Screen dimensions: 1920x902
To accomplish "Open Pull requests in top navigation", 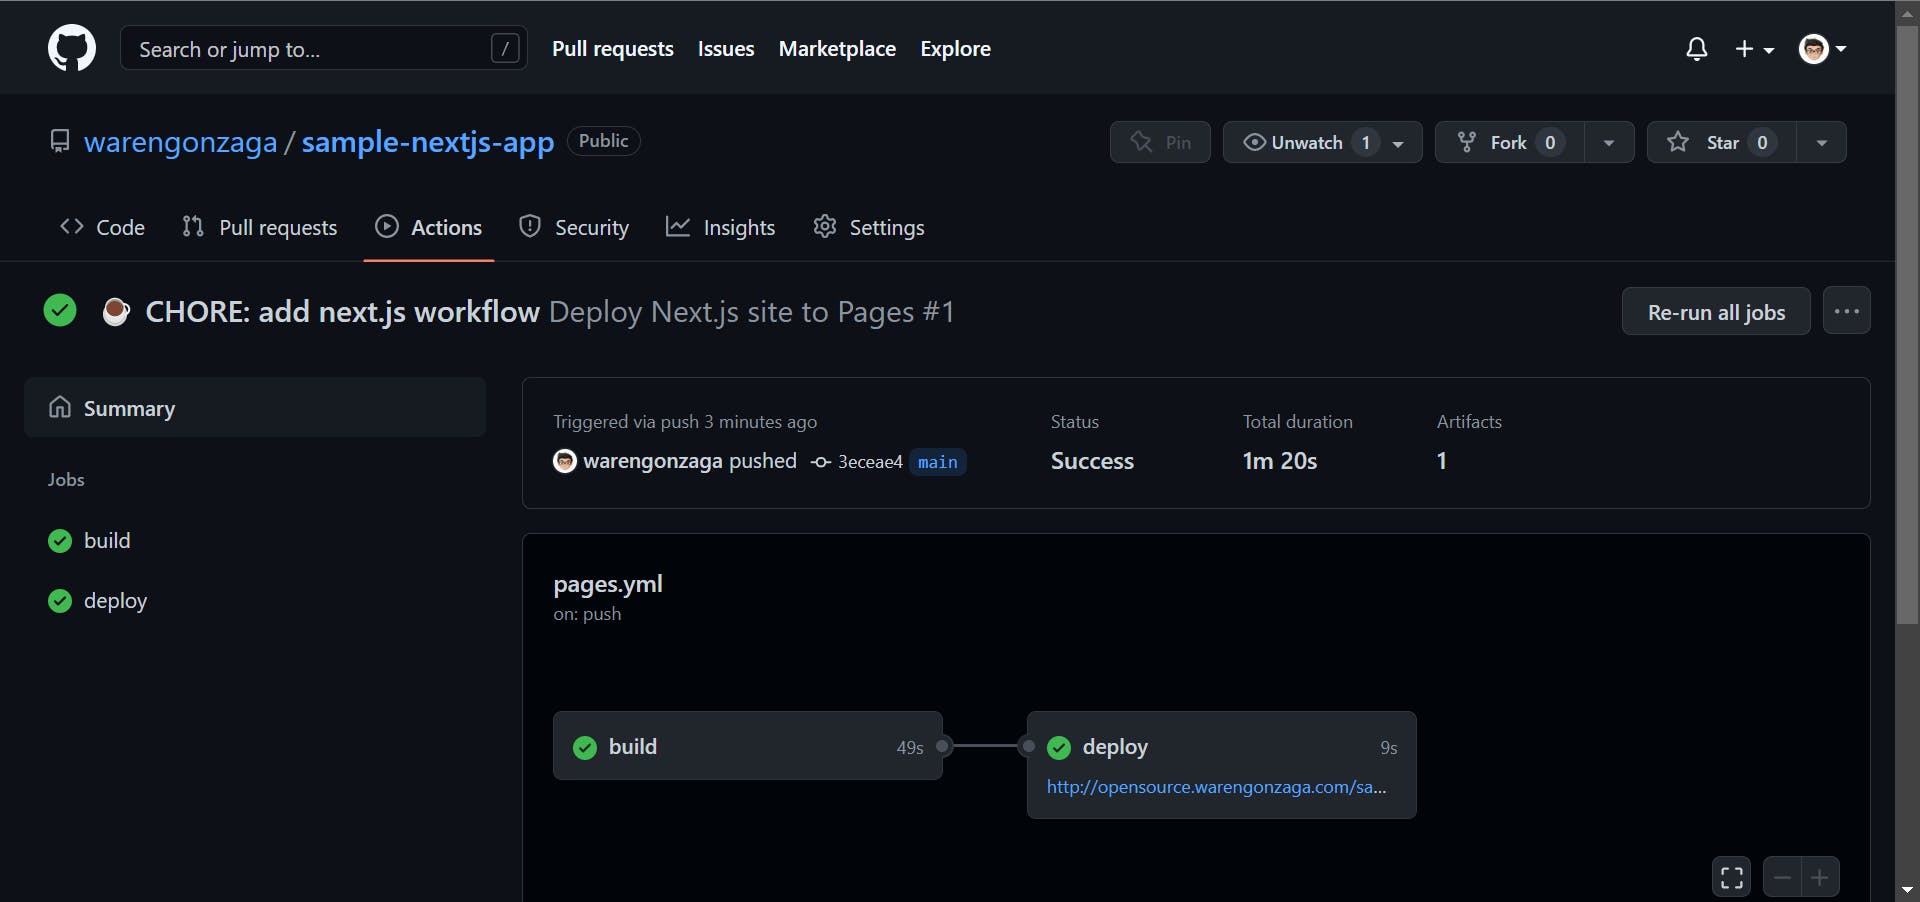I will (613, 48).
